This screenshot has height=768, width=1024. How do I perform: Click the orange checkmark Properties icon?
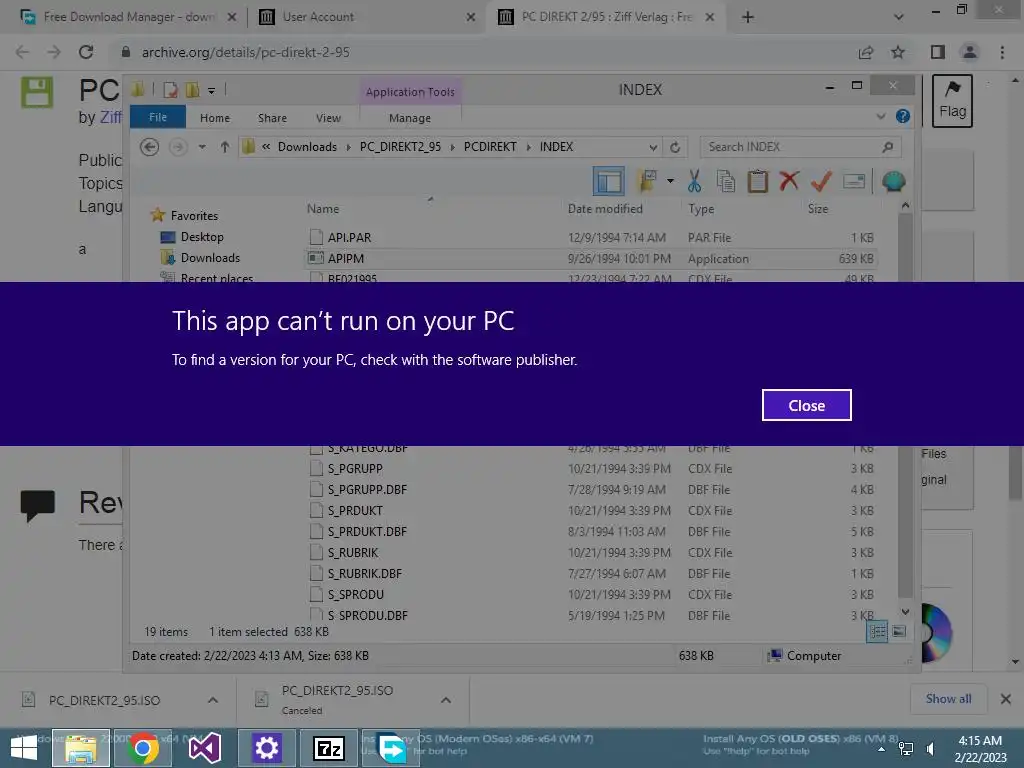point(821,181)
